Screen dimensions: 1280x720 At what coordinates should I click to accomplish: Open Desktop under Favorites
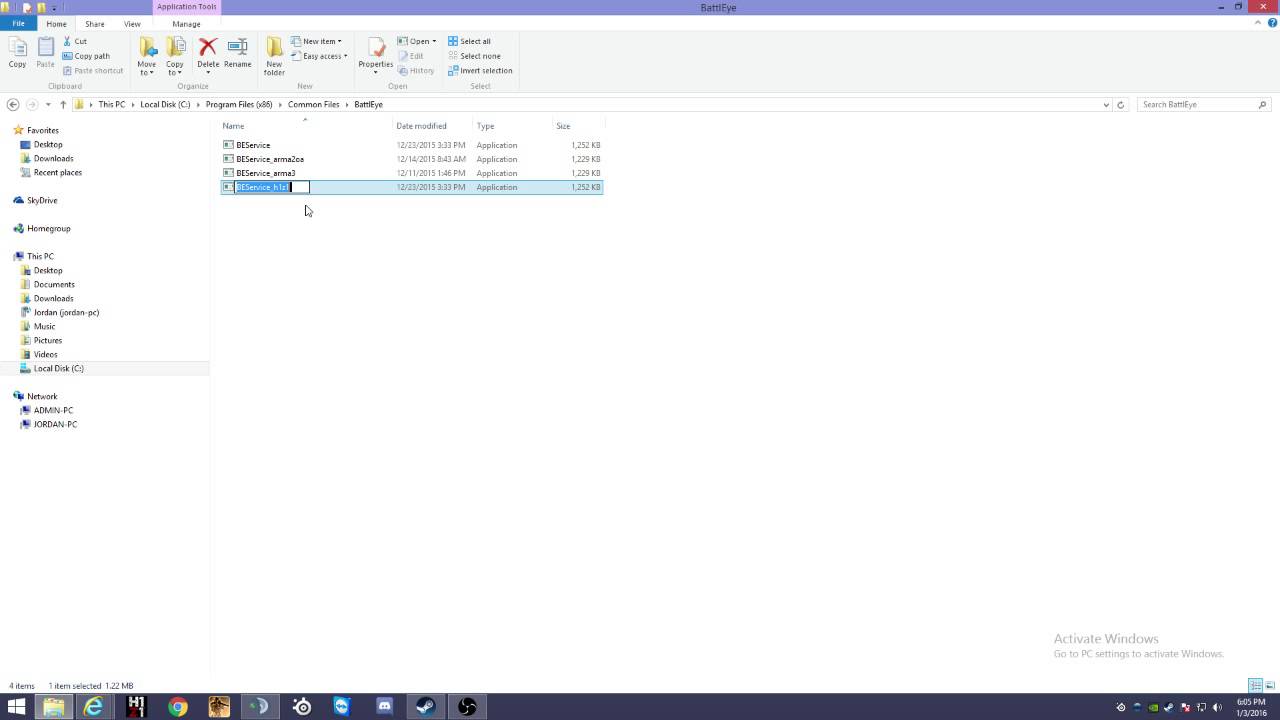(x=48, y=144)
